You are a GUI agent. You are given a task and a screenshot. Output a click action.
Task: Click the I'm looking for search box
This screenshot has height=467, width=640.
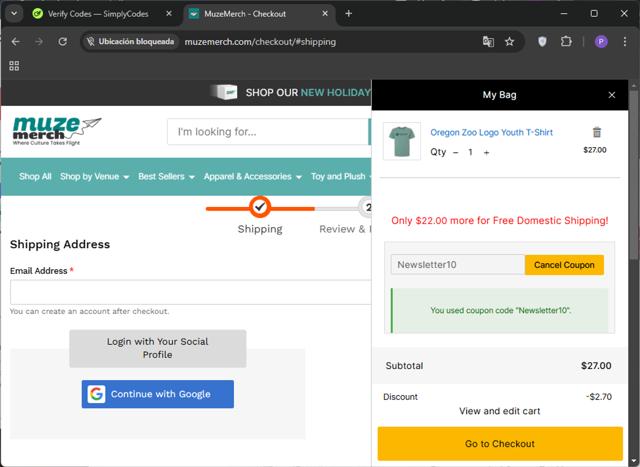(268, 131)
